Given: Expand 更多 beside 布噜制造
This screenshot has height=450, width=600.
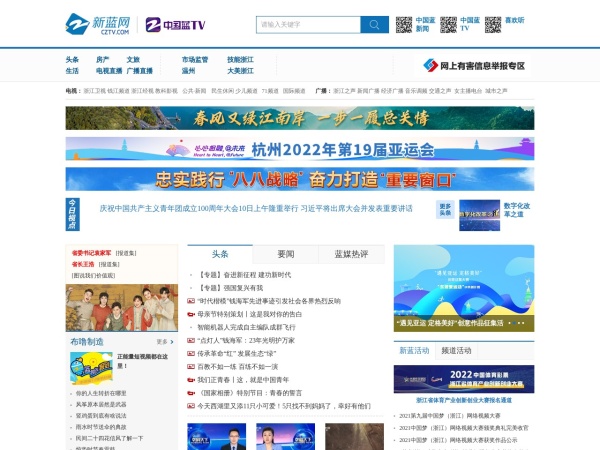Looking at the screenshot, I should tap(162, 341).
